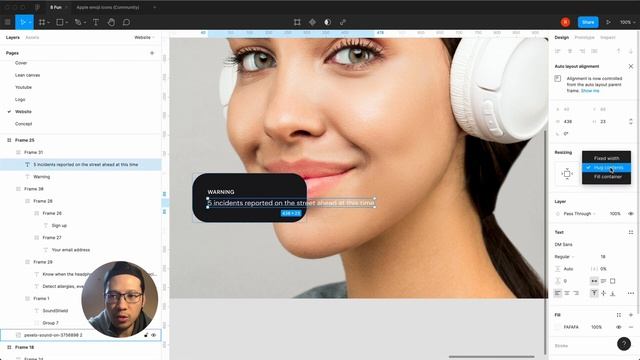Choose Hug contents in resizing menu
This screenshot has width=640, height=360.
[x=607, y=167]
